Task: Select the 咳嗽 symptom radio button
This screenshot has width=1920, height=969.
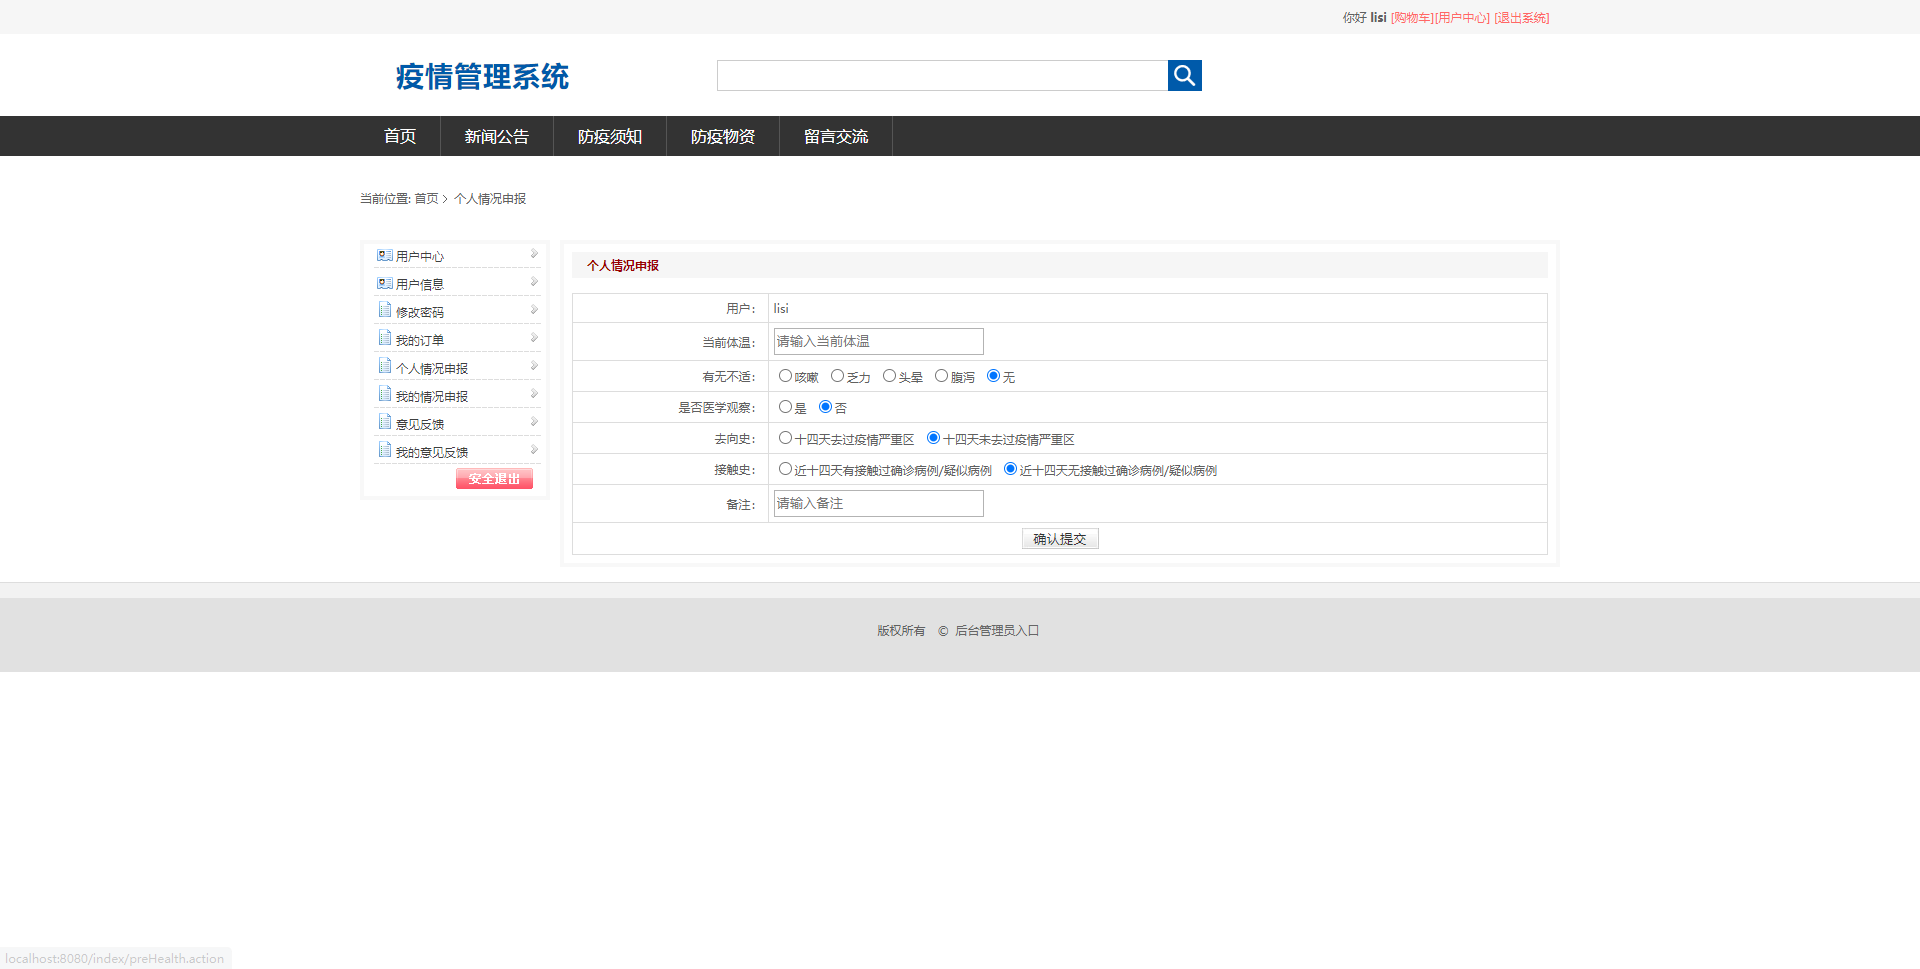Action: [x=785, y=376]
